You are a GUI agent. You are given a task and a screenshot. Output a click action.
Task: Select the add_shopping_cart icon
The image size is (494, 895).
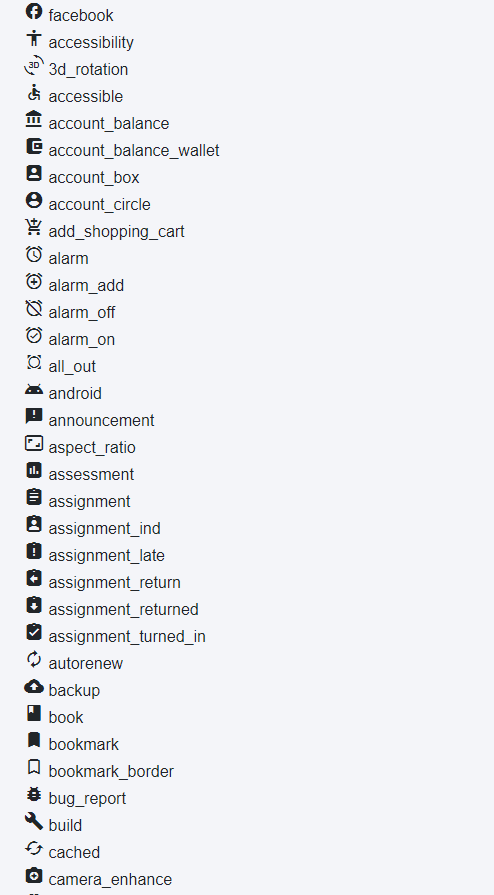(x=34, y=227)
